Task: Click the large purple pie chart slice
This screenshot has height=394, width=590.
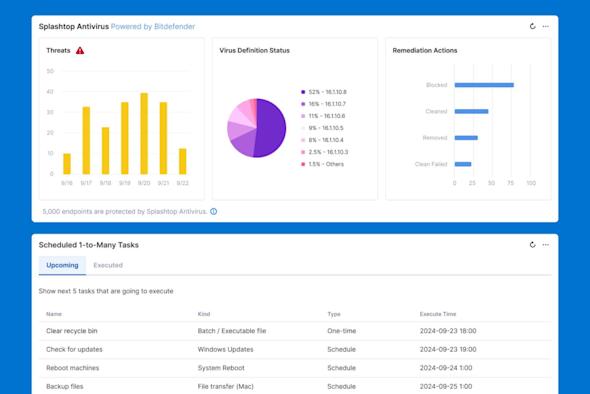Action: pos(271,128)
